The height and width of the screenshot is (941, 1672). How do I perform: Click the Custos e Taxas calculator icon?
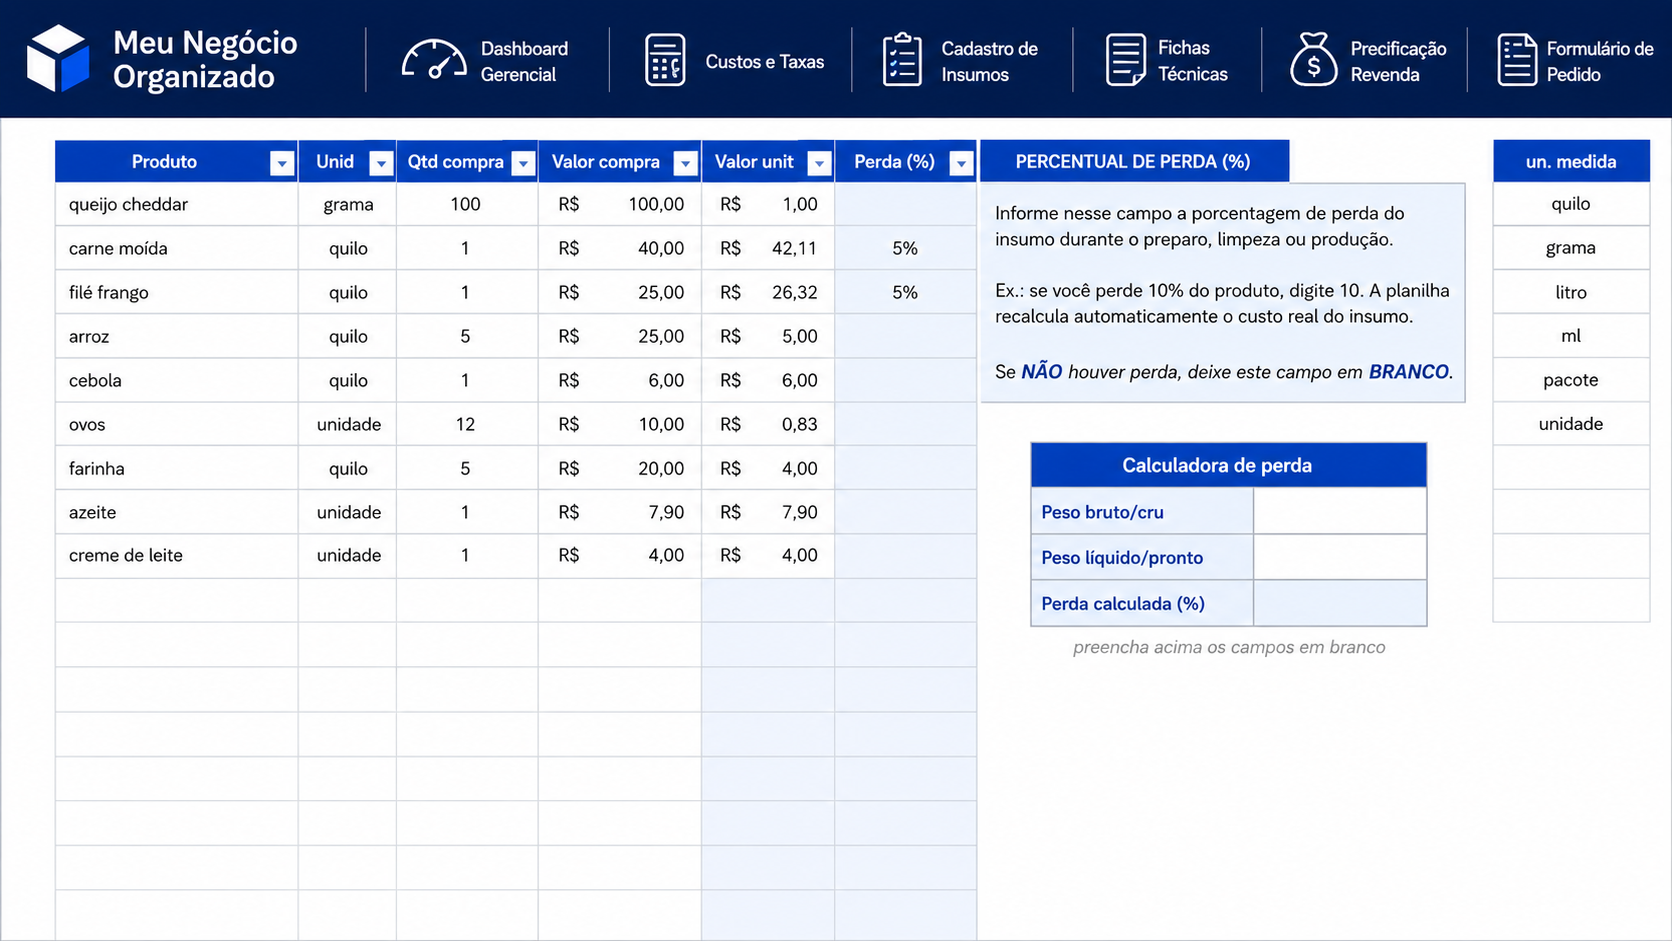coord(665,60)
